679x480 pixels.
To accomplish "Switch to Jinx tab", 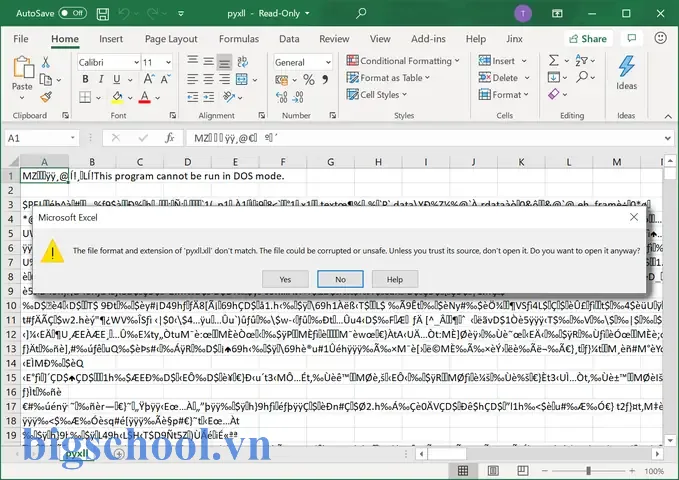I will [514, 39].
